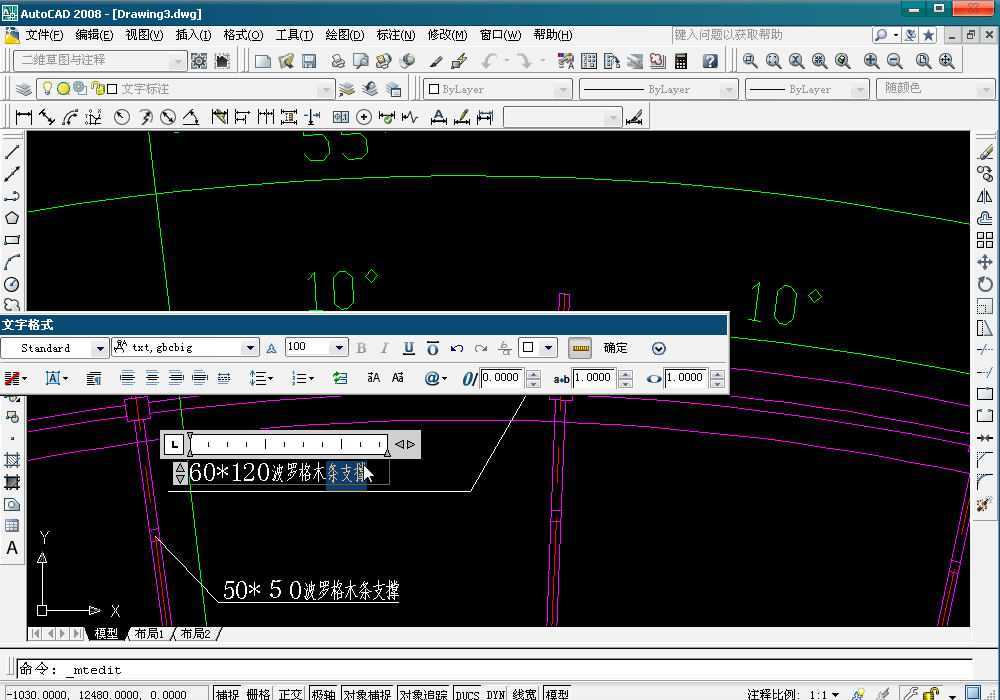Open the 修改(M) menu
Screen dimensions: 1000x700
(447, 34)
